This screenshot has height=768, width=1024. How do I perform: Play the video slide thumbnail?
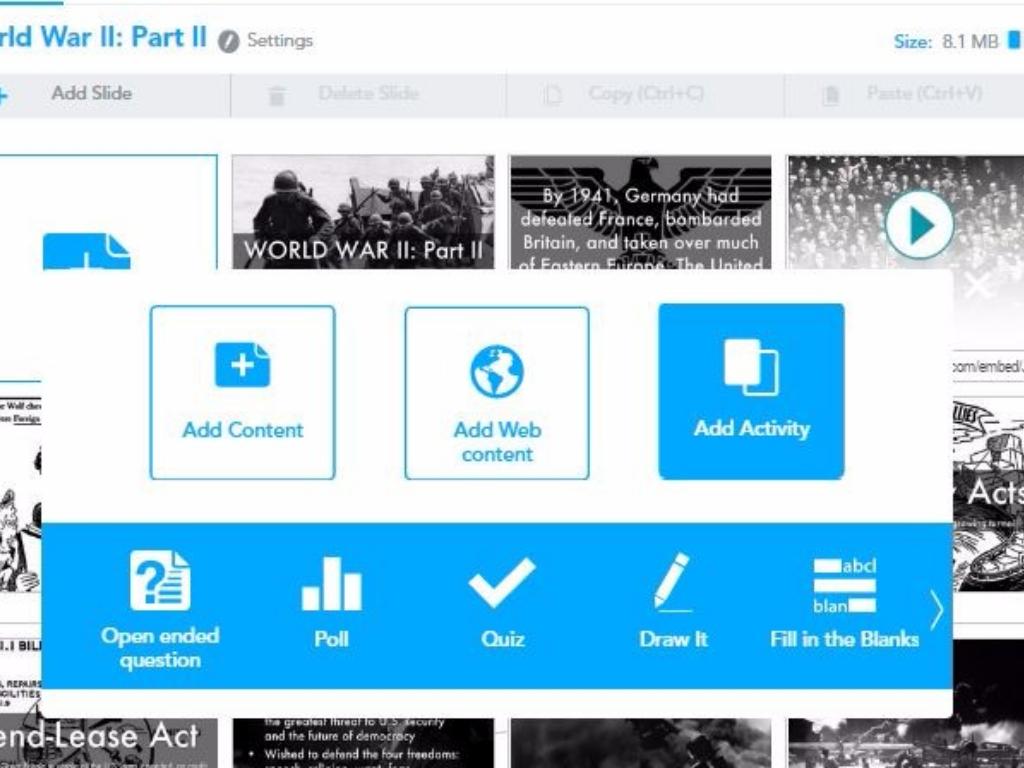click(918, 225)
